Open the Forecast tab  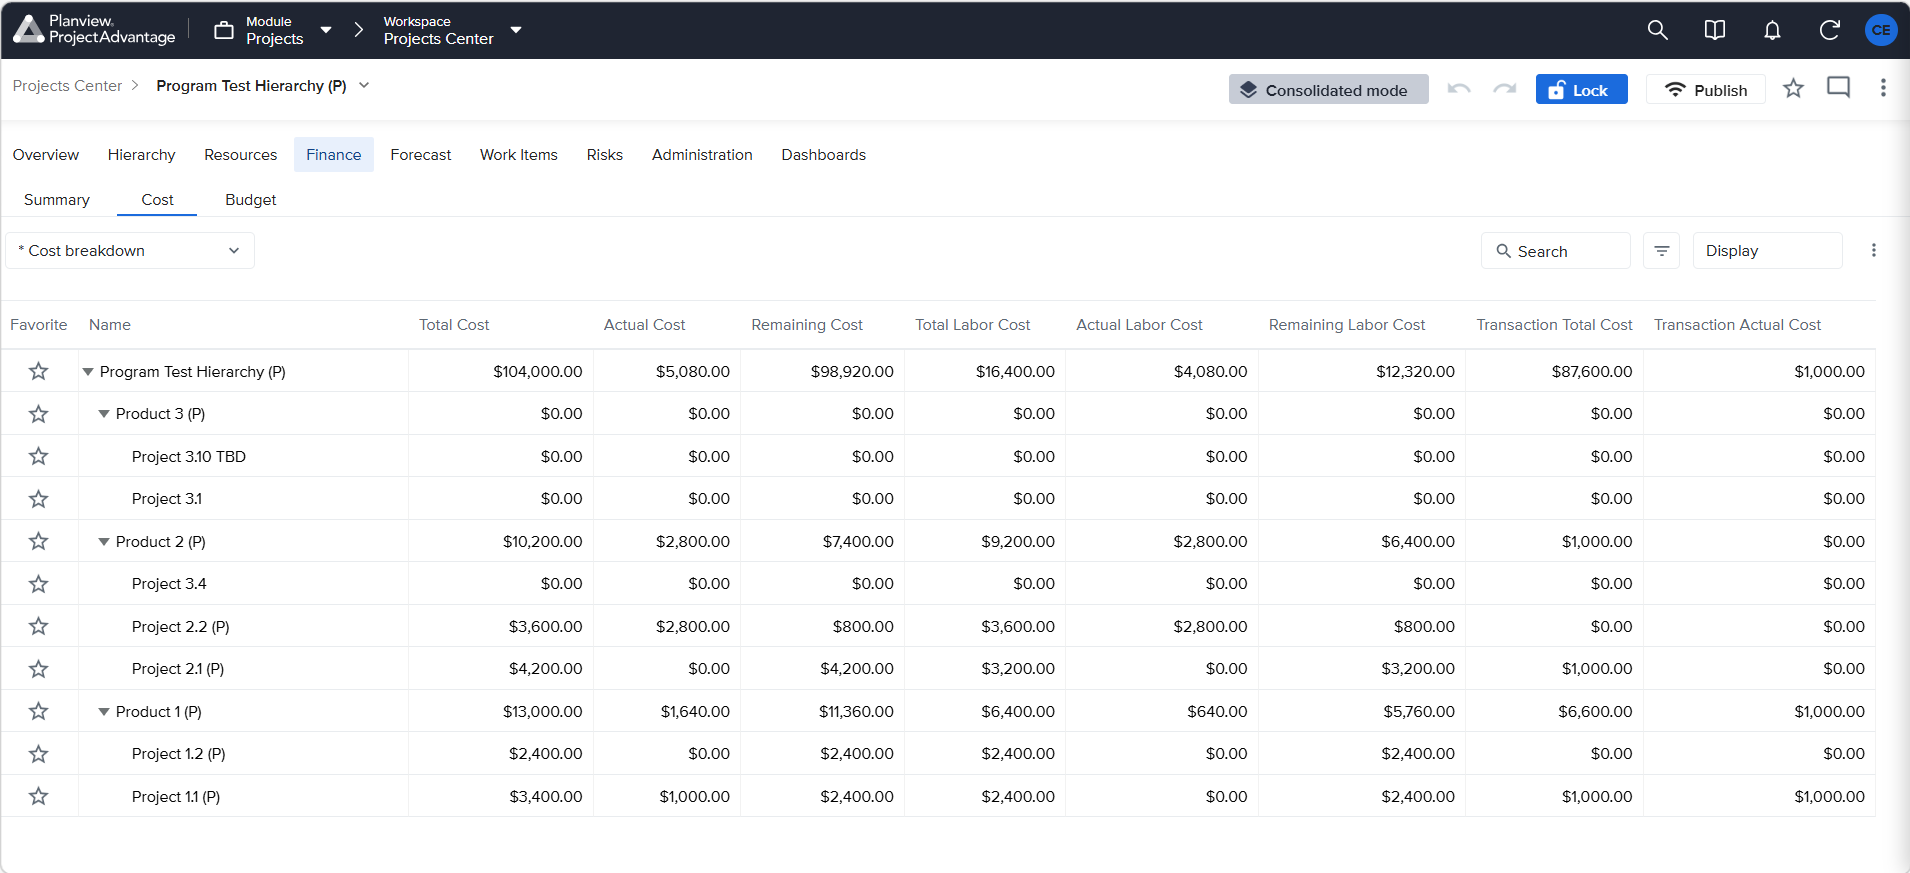click(x=421, y=155)
